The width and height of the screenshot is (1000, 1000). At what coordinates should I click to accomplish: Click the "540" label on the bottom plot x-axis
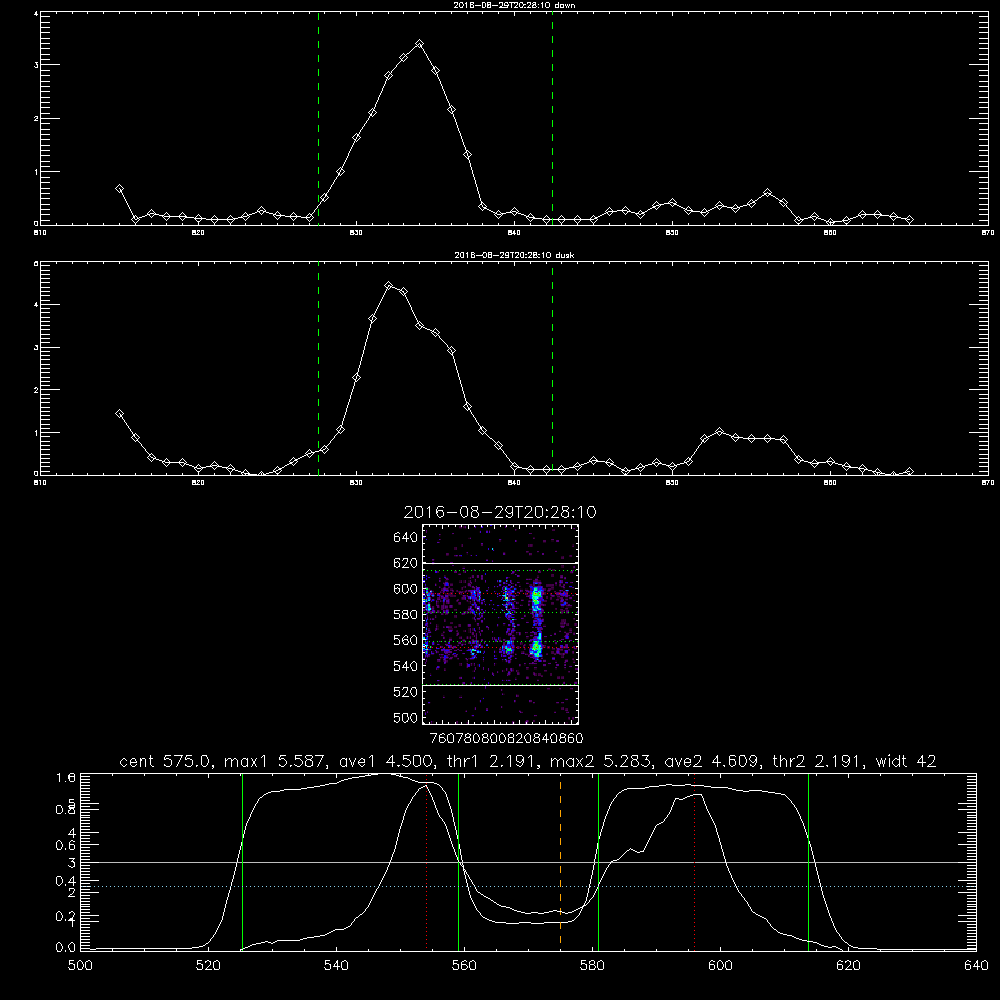336,966
